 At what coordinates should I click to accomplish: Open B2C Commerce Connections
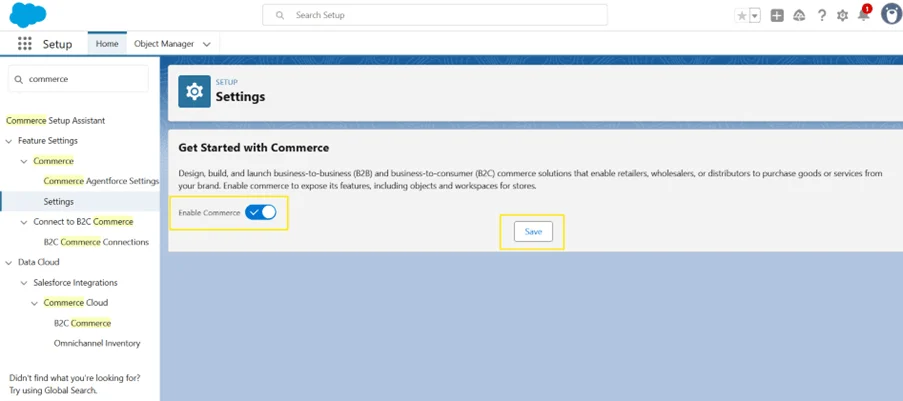[x=96, y=242]
